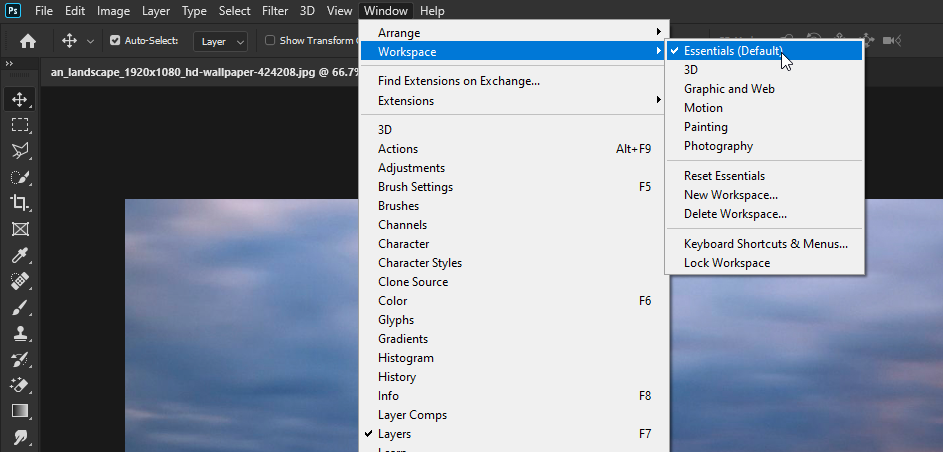Toggle the Auto-Select checkbox

(x=115, y=41)
